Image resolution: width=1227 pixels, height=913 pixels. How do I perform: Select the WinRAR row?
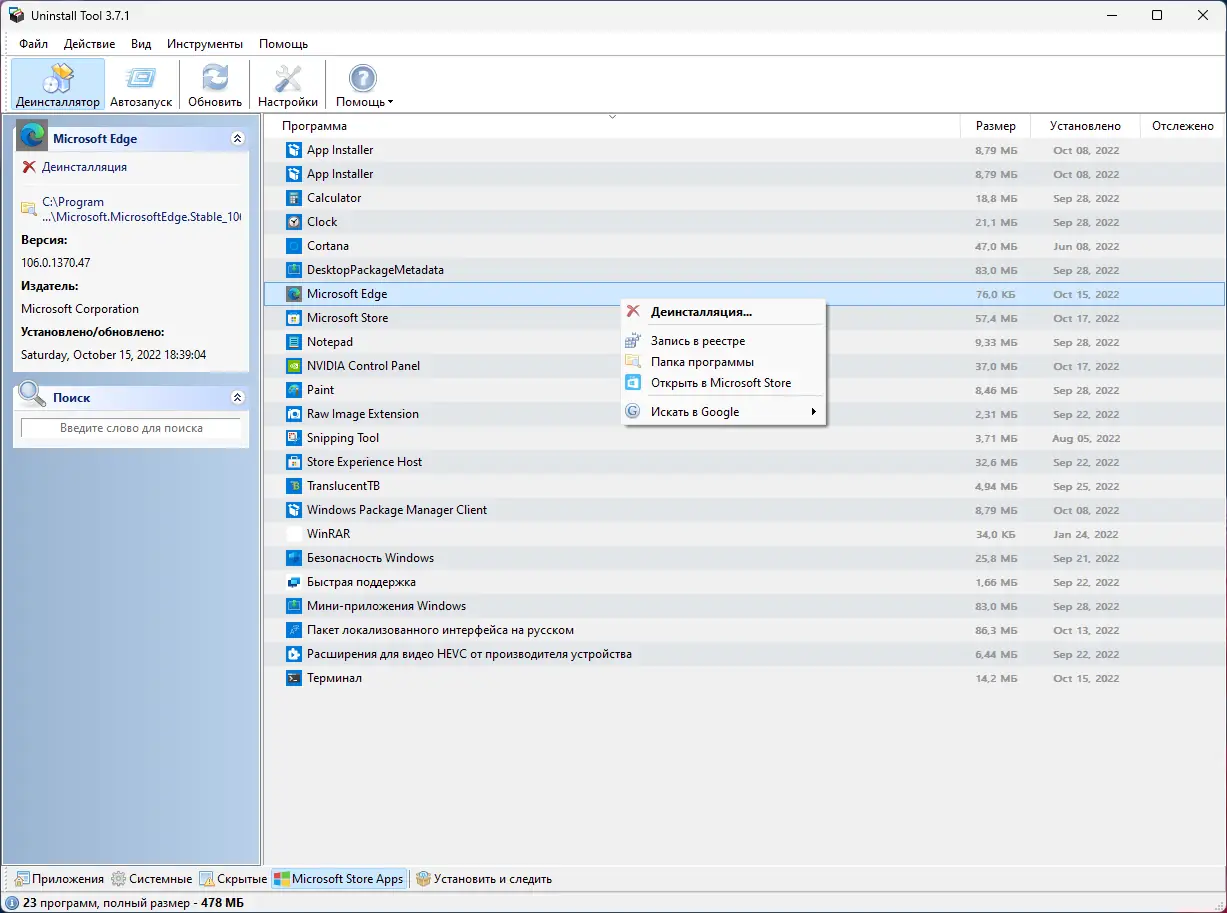pos(744,534)
